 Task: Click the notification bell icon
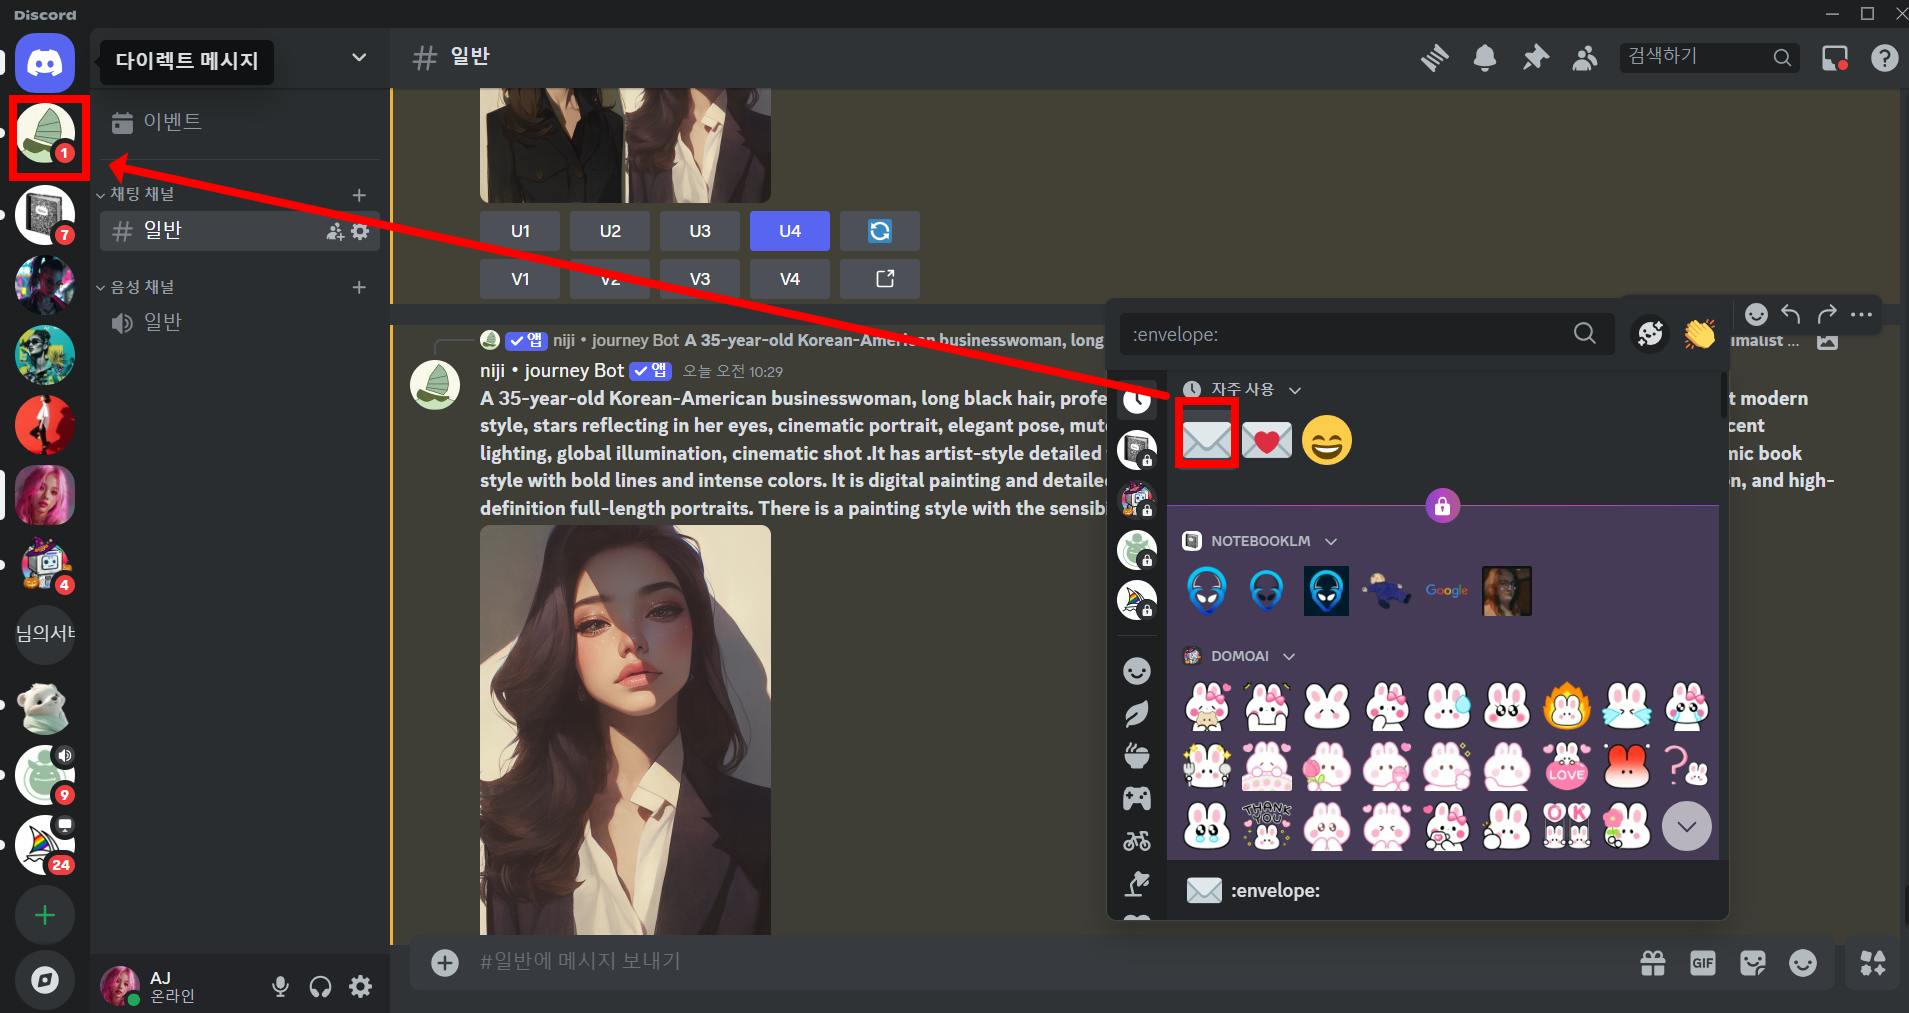(1485, 58)
